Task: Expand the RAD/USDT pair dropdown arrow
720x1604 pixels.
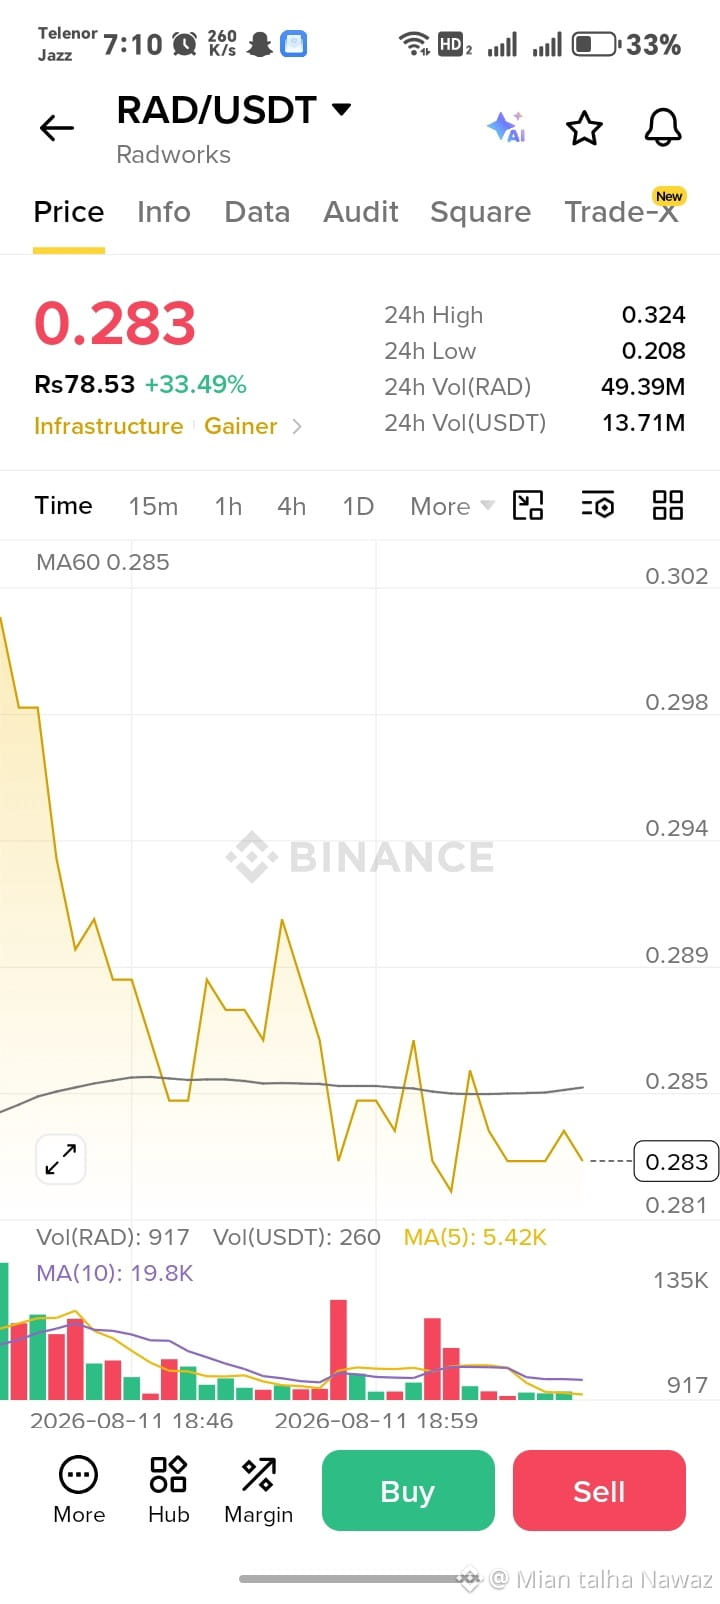Action: click(341, 109)
